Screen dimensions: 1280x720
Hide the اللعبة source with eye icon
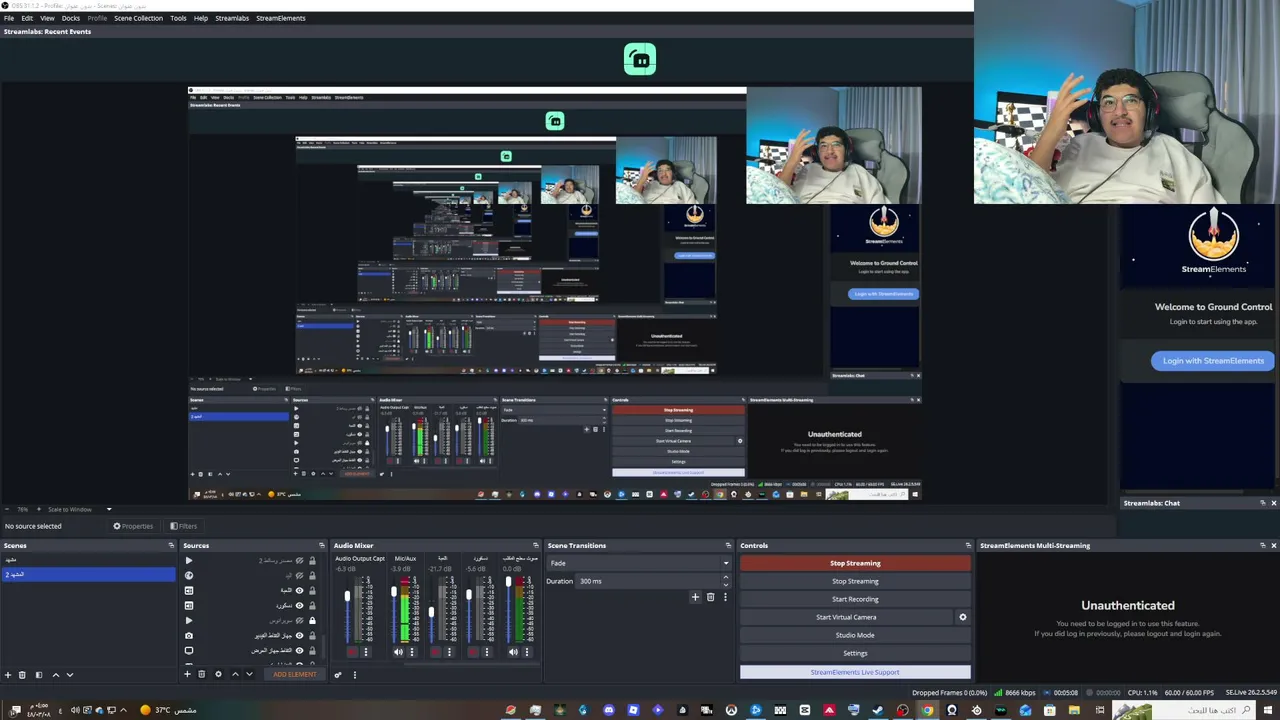click(299, 591)
